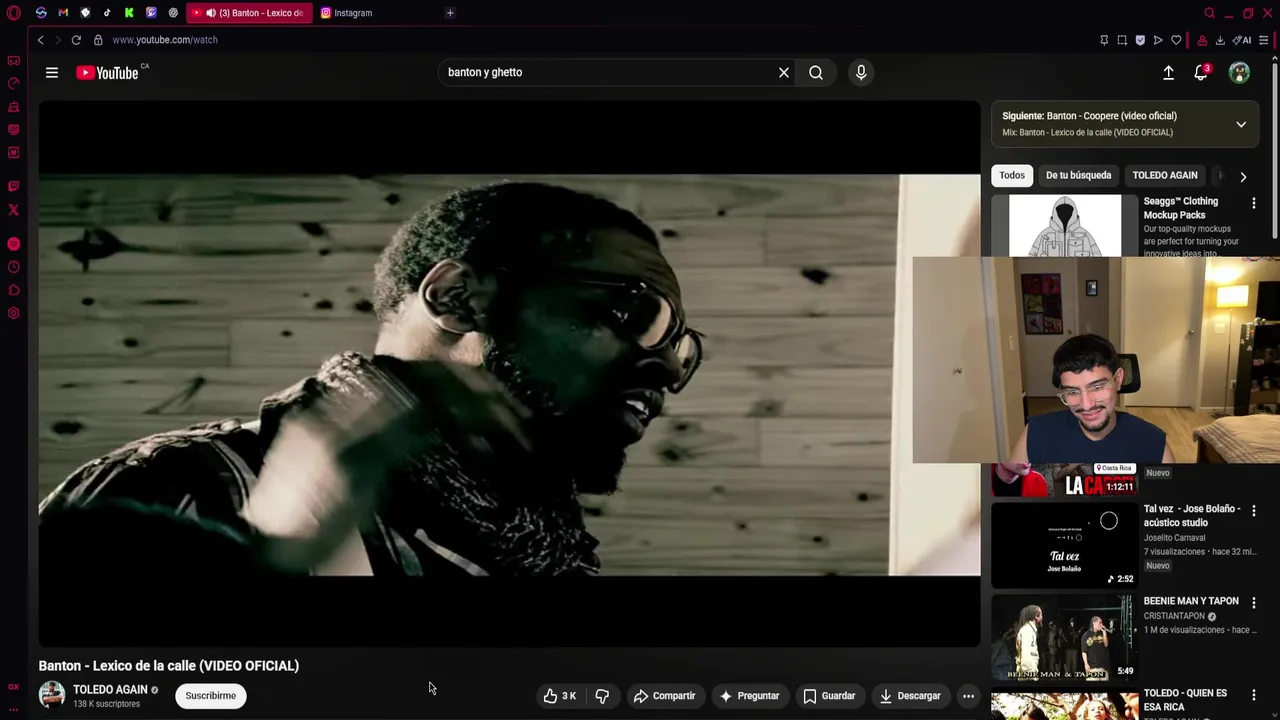The height and width of the screenshot is (720, 1280).
Task: Open the TOLEDO - QUIEN ES ESA RICA title
Action: [1185, 699]
